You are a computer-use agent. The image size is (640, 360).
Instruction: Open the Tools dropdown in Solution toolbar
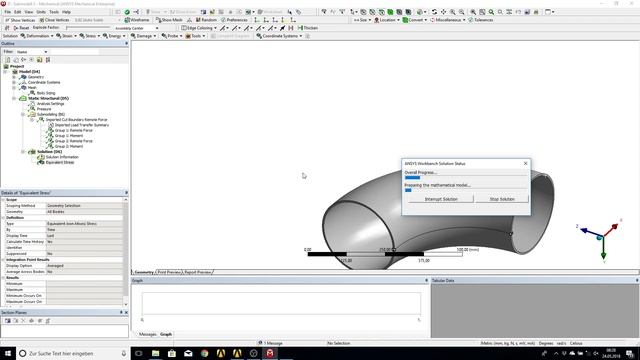click(196, 36)
